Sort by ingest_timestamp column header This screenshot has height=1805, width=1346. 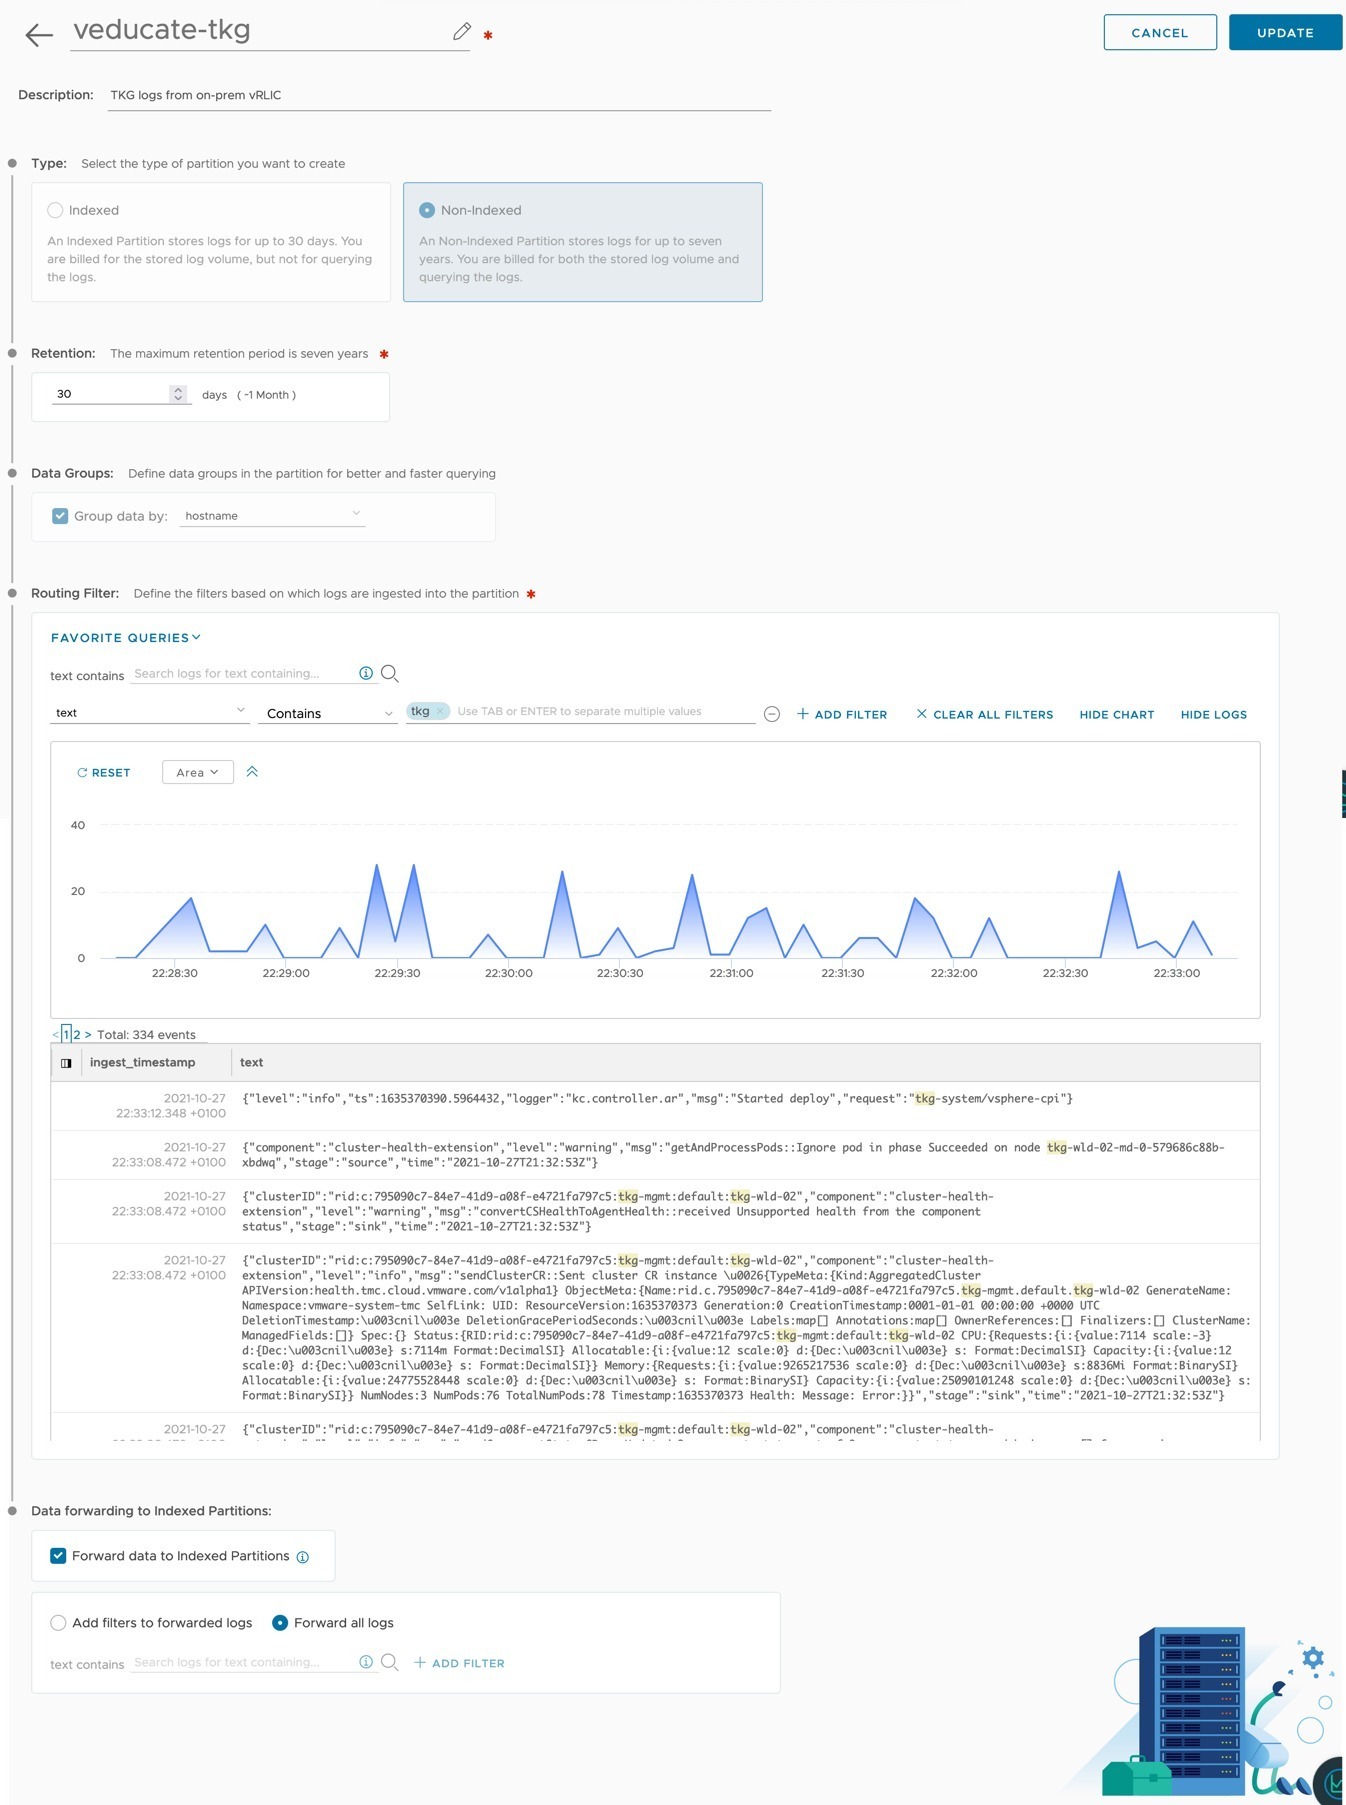(142, 1062)
